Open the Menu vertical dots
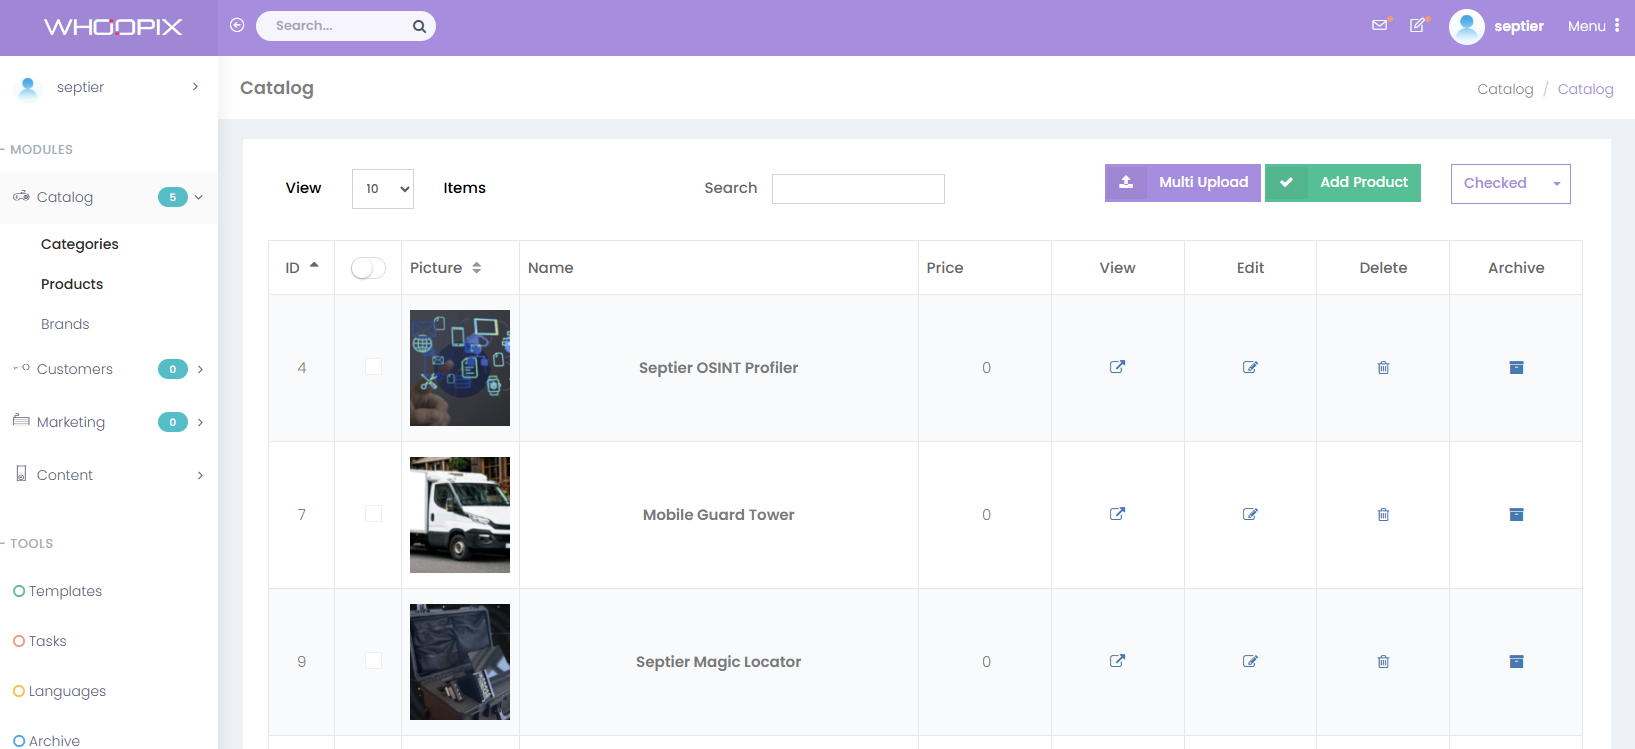This screenshot has height=749, width=1635. tap(1617, 25)
